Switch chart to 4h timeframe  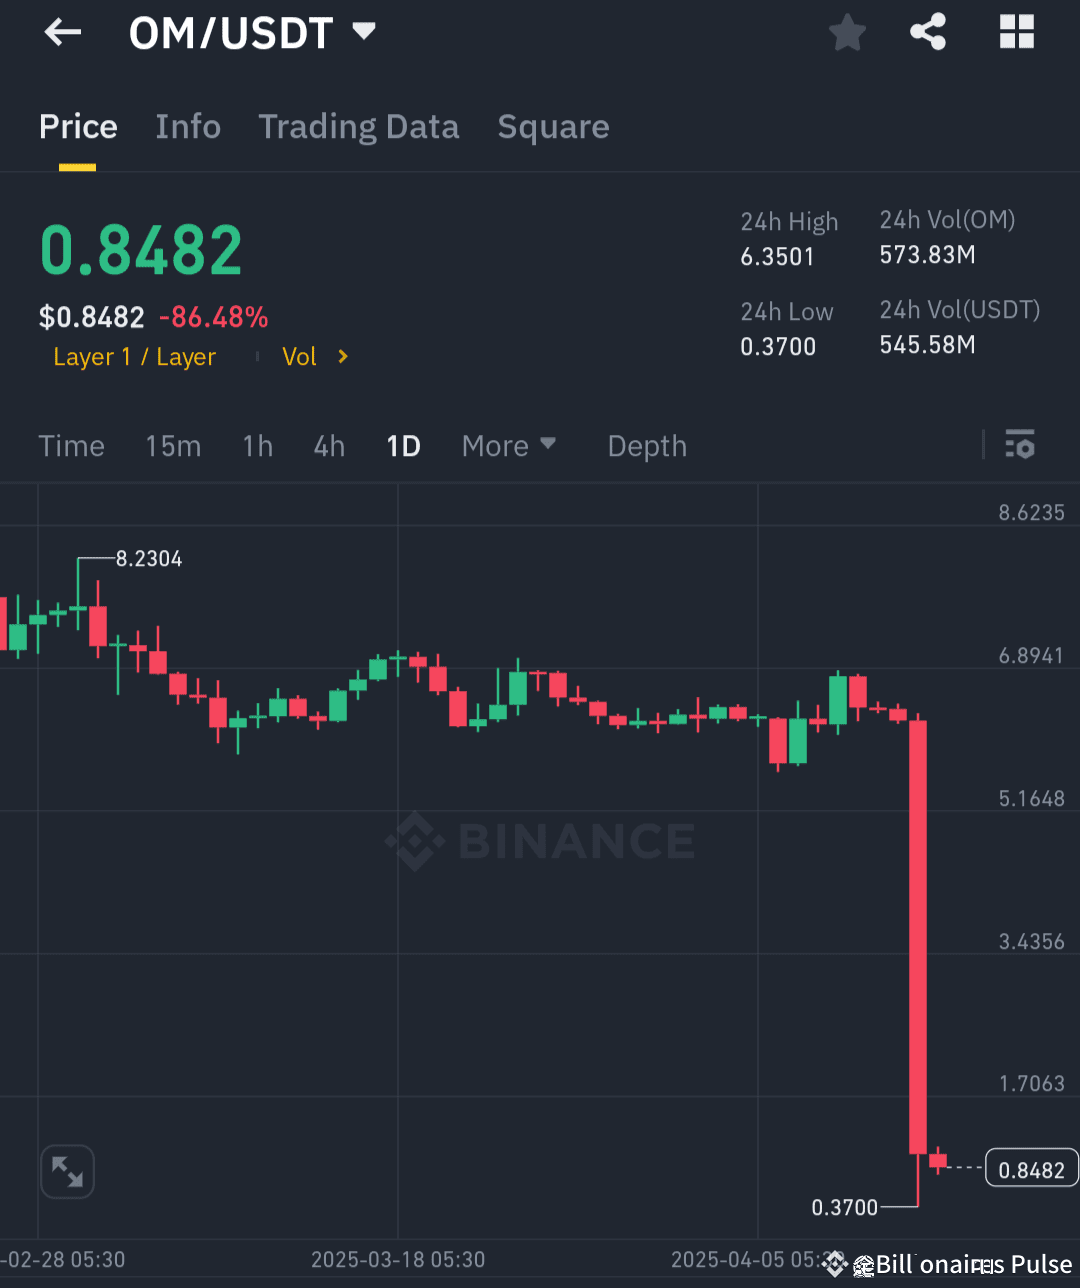coord(328,446)
